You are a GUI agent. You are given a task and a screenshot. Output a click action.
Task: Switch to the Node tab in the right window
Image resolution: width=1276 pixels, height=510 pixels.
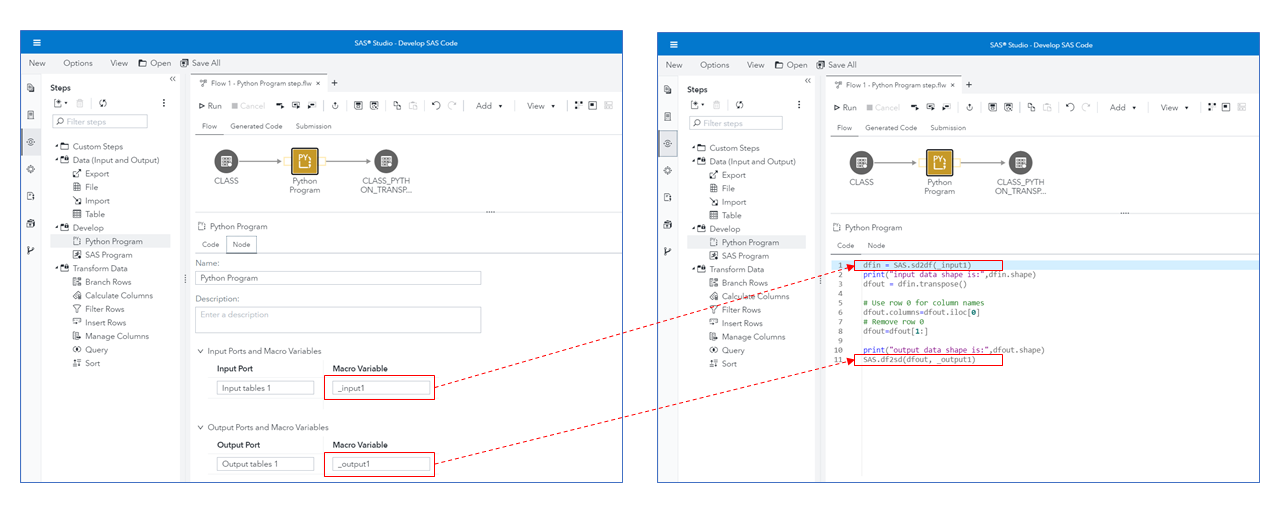point(876,245)
